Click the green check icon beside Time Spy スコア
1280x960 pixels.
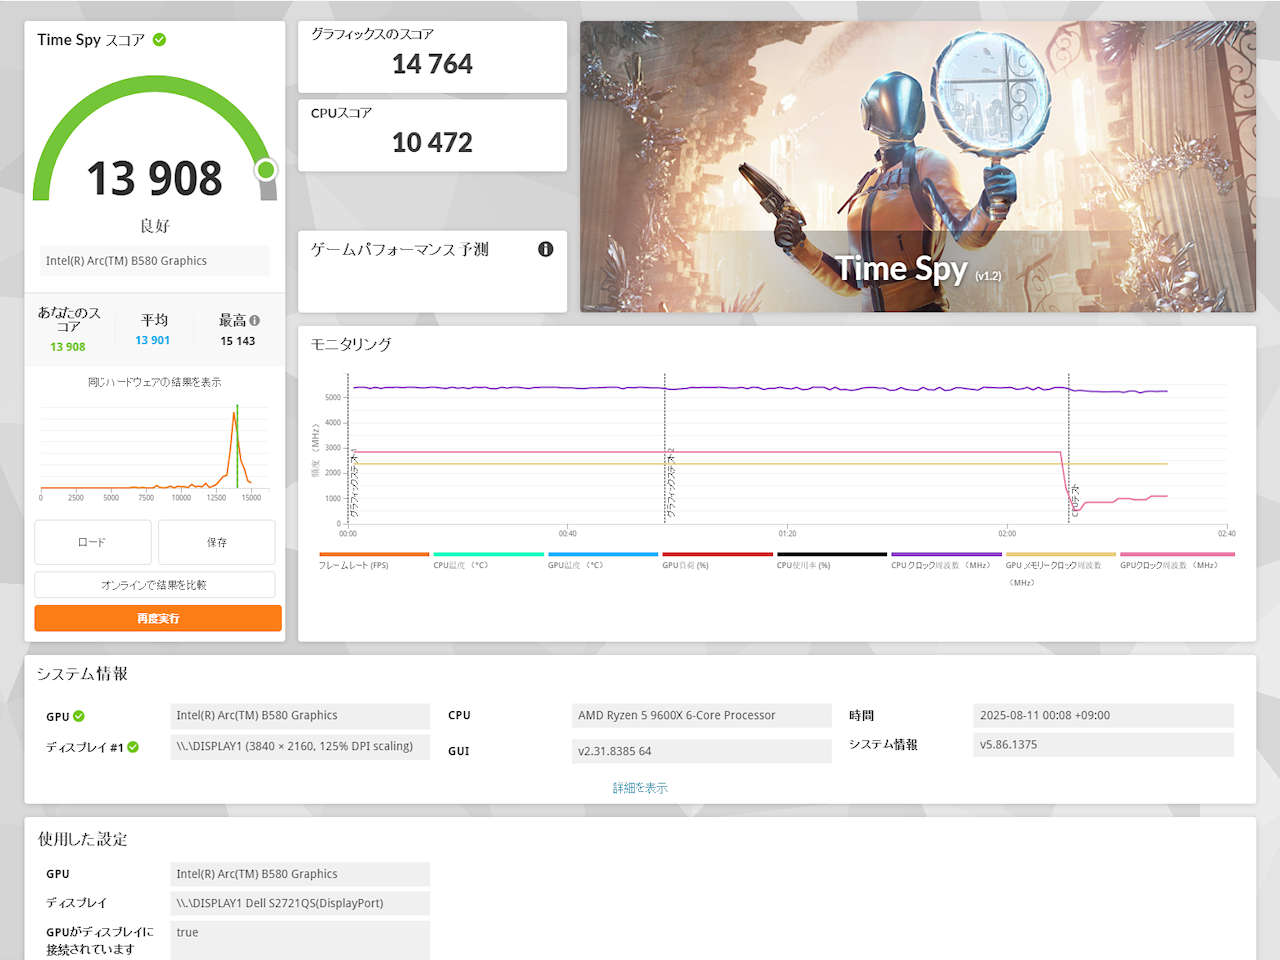click(x=159, y=40)
